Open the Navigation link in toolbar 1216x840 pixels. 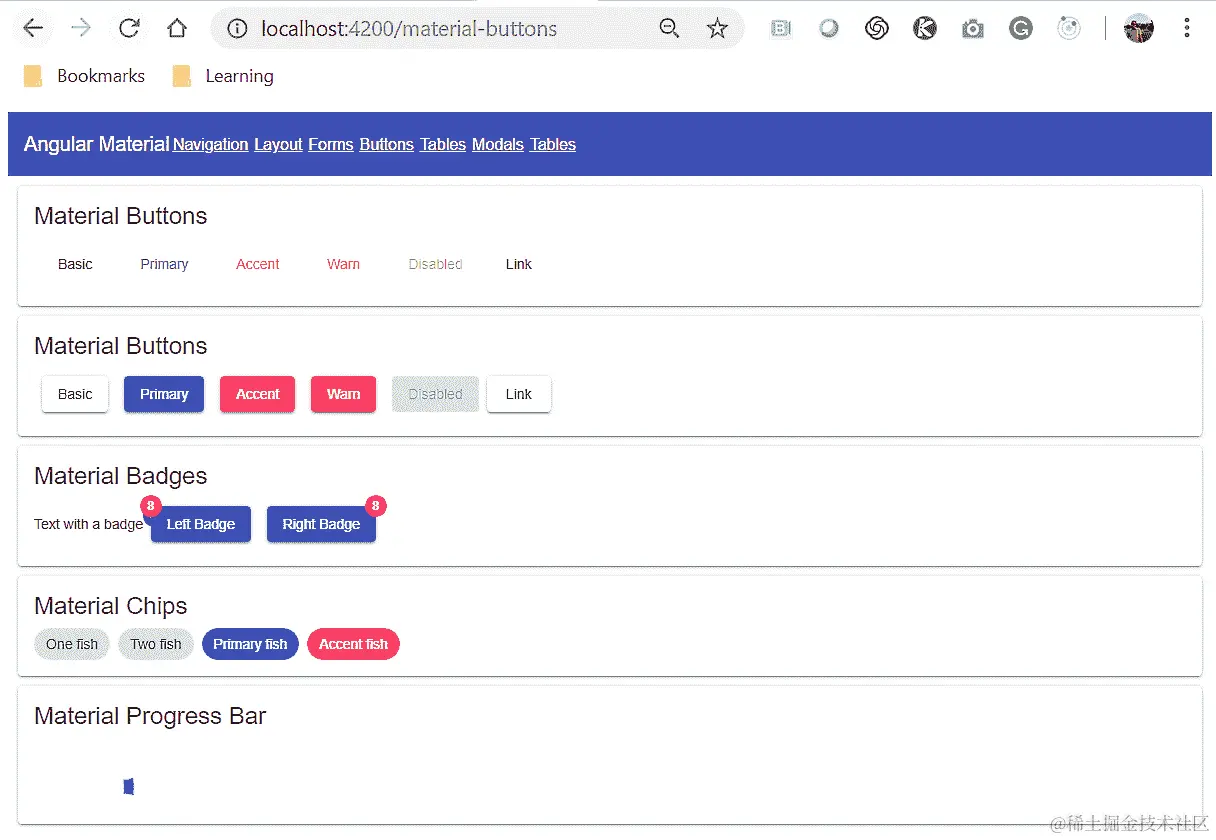(x=210, y=145)
